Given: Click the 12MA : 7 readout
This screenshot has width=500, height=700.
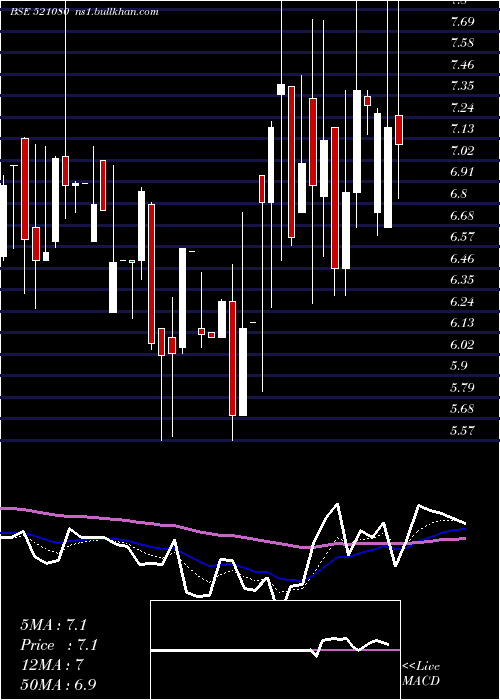Looking at the screenshot, I should click(x=52, y=665).
